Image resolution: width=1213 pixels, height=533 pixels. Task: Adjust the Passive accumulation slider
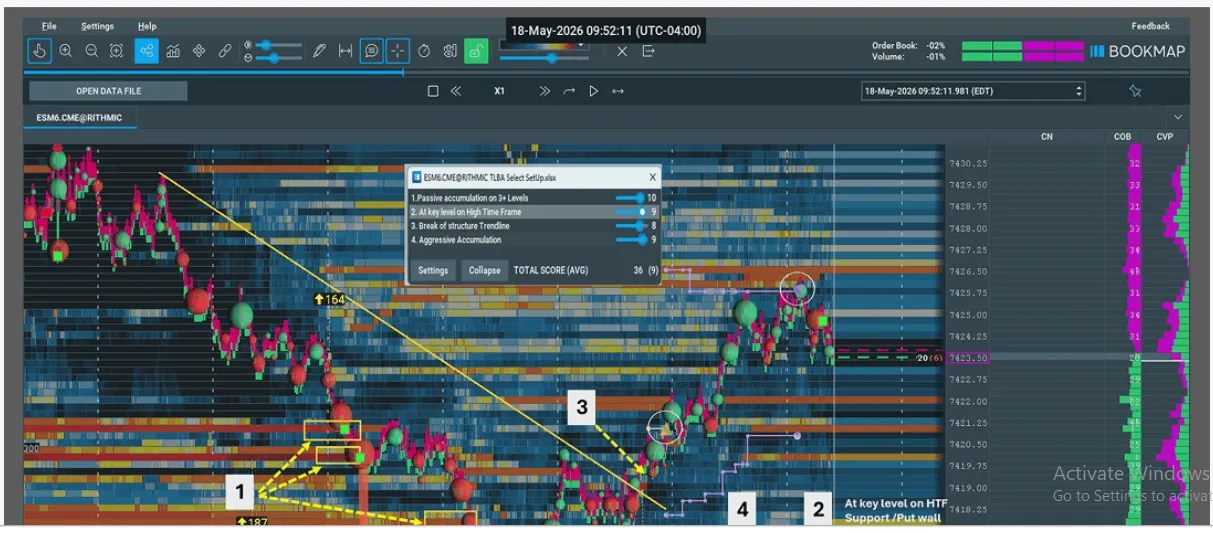[630, 198]
